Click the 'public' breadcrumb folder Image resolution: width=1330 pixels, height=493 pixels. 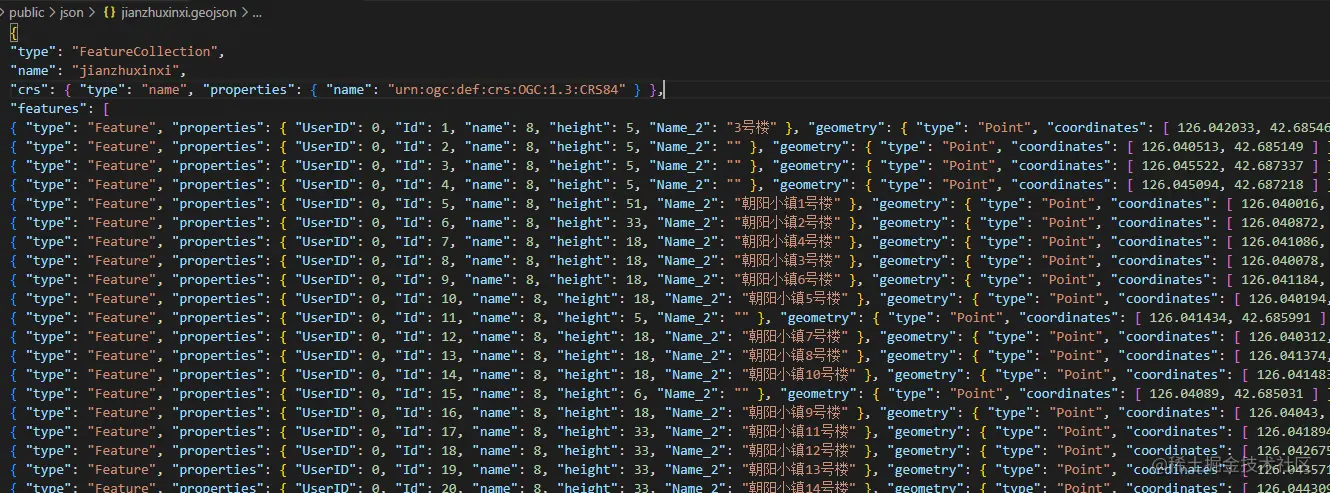click(27, 12)
